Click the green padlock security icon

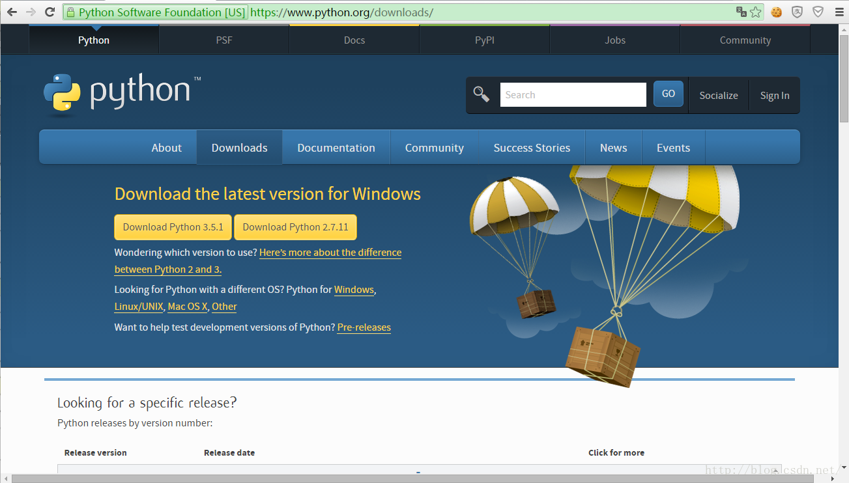click(x=70, y=12)
